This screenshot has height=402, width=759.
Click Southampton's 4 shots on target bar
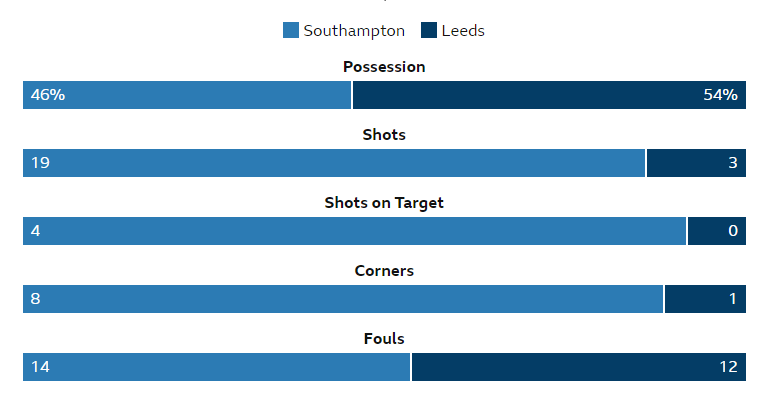354,231
